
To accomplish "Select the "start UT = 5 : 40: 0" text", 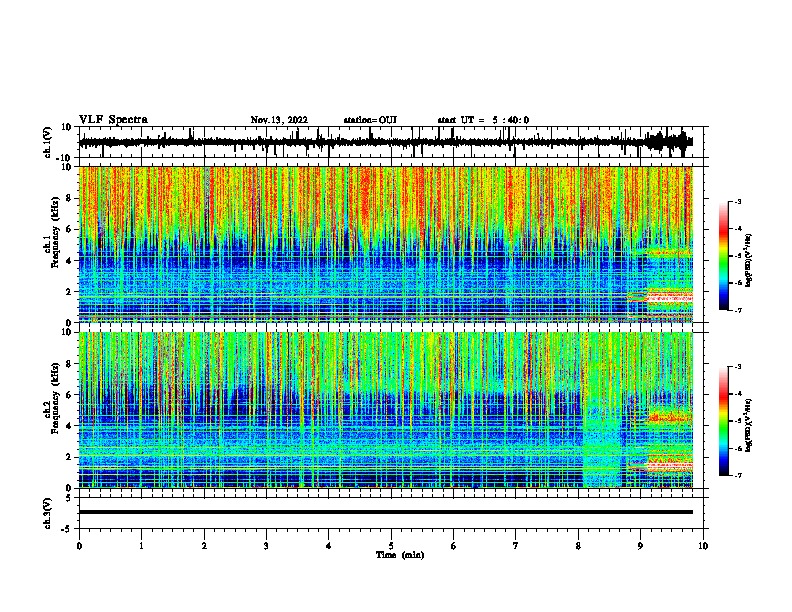I will (x=483, y=120).
